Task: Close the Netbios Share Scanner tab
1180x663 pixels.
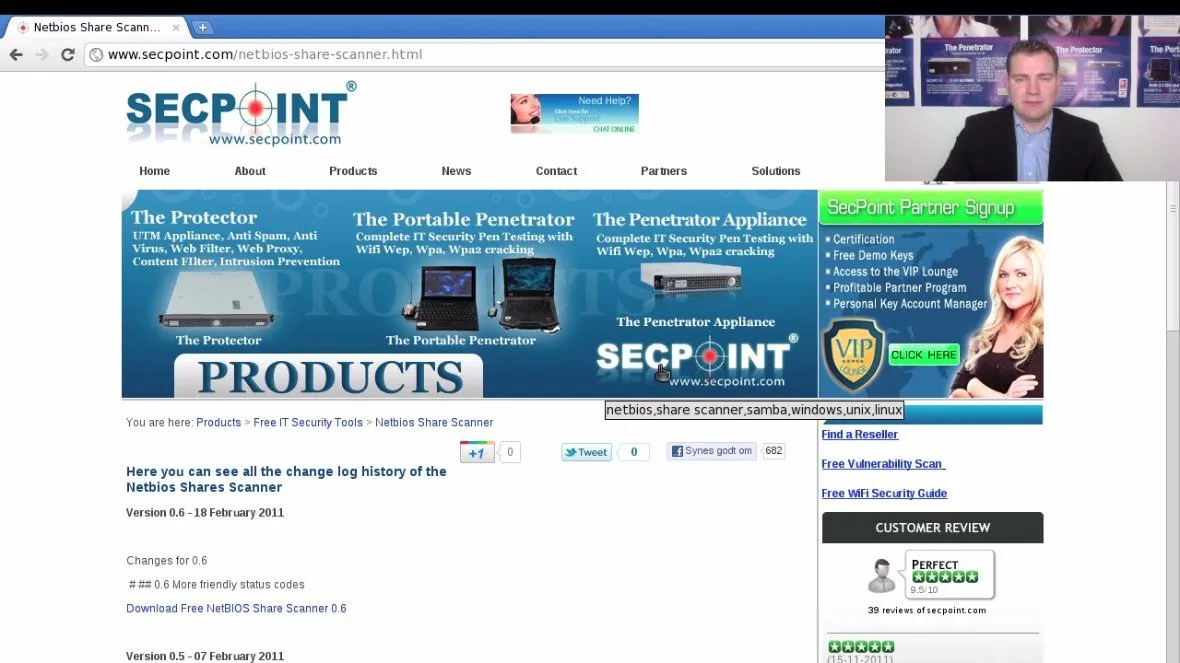Action: [x=175, y=27]
